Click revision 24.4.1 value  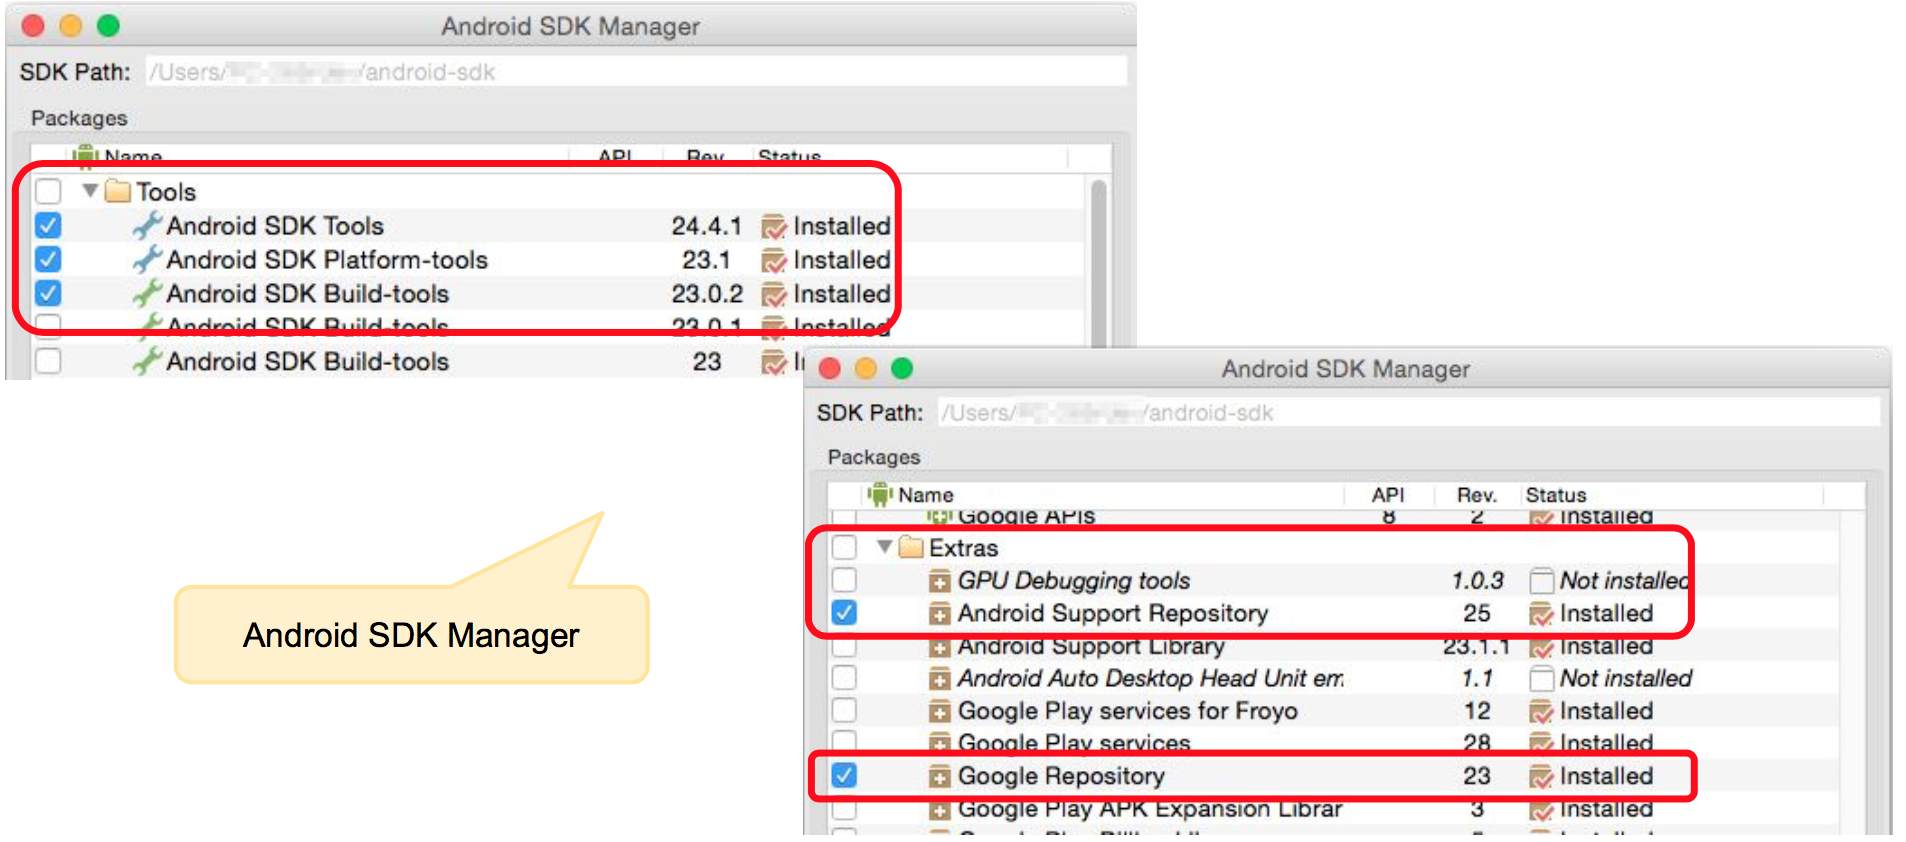[x=706, y=226]
